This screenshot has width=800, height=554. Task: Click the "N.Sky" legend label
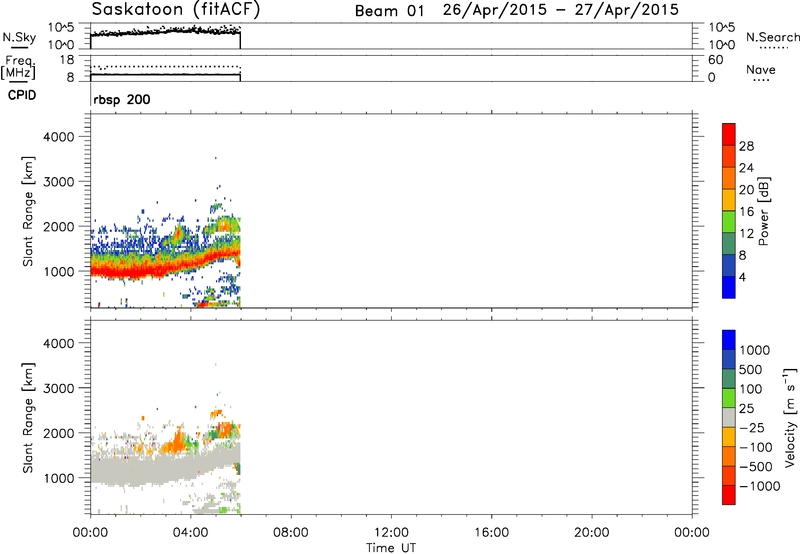pos(19,37)
